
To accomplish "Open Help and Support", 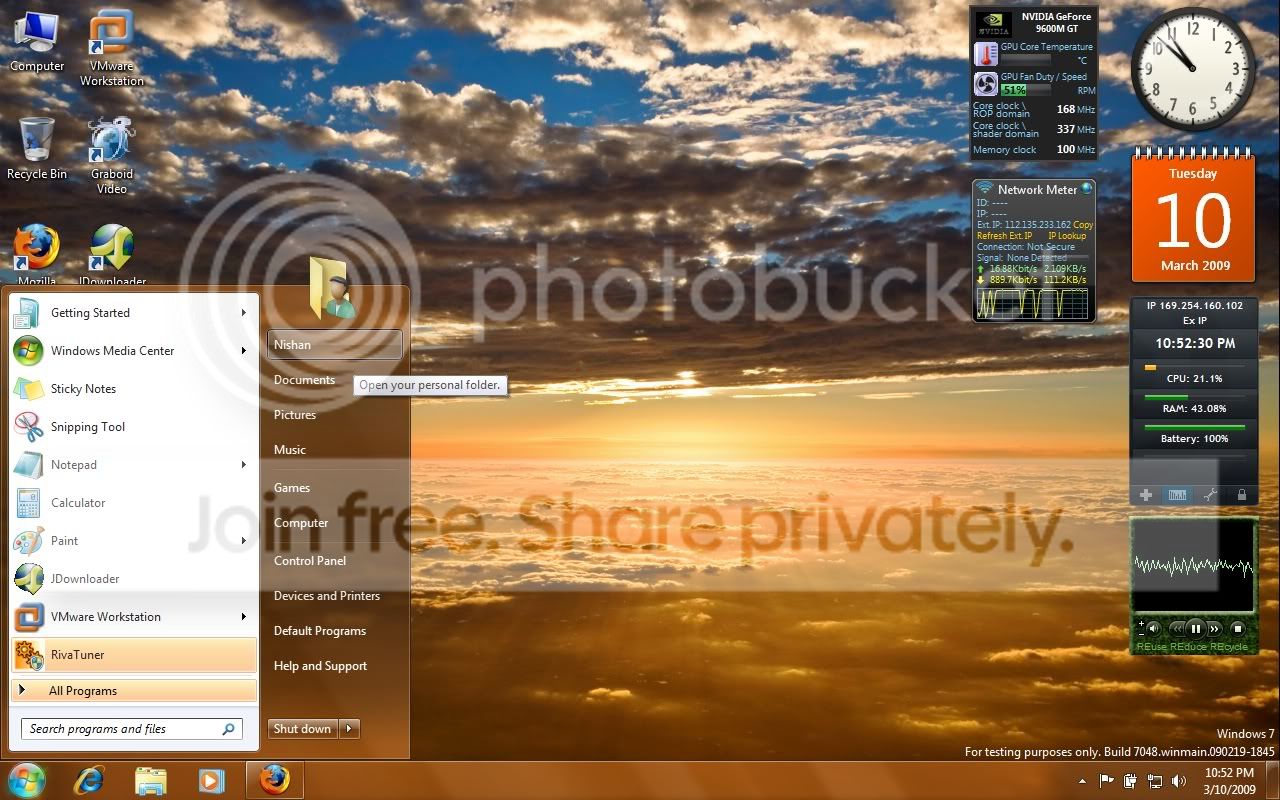I will 320,666.
